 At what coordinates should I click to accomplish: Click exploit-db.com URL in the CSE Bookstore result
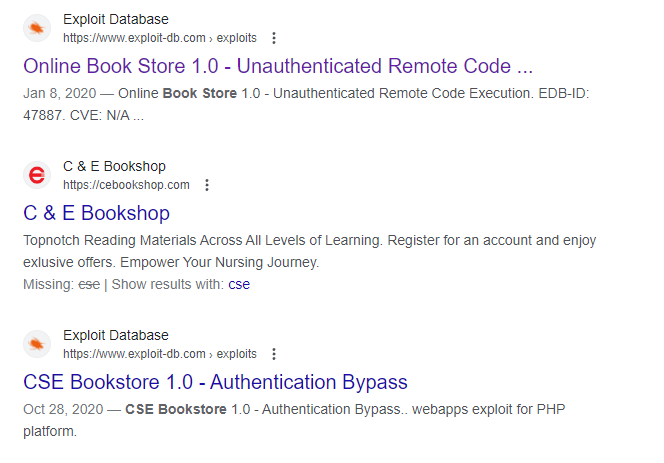coord(160,354)
